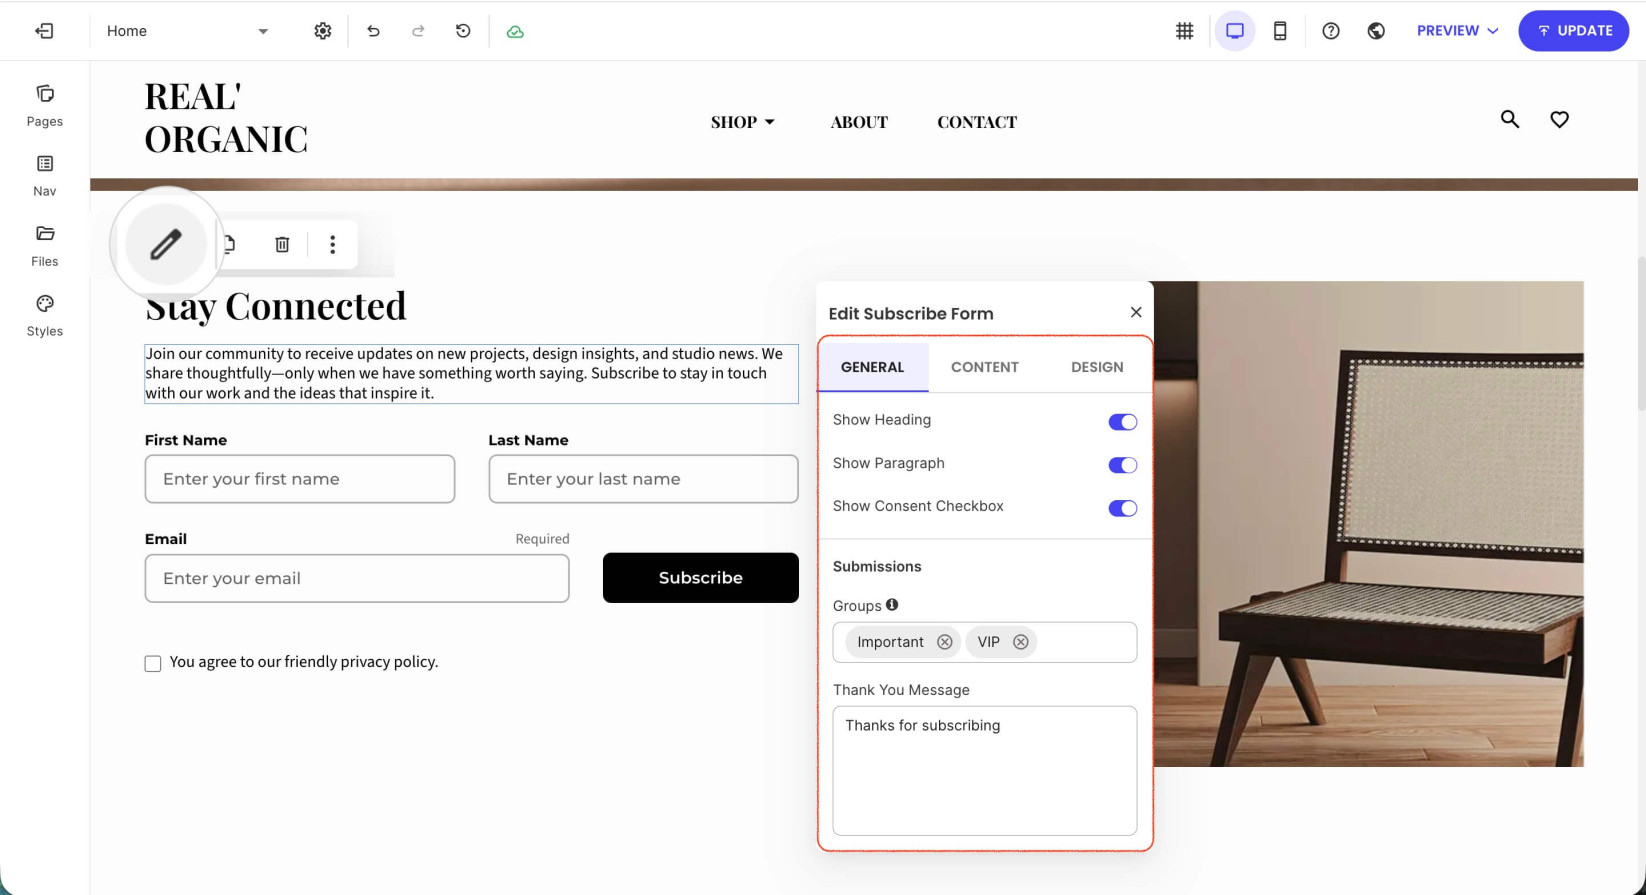Open the Files panel

45,246
